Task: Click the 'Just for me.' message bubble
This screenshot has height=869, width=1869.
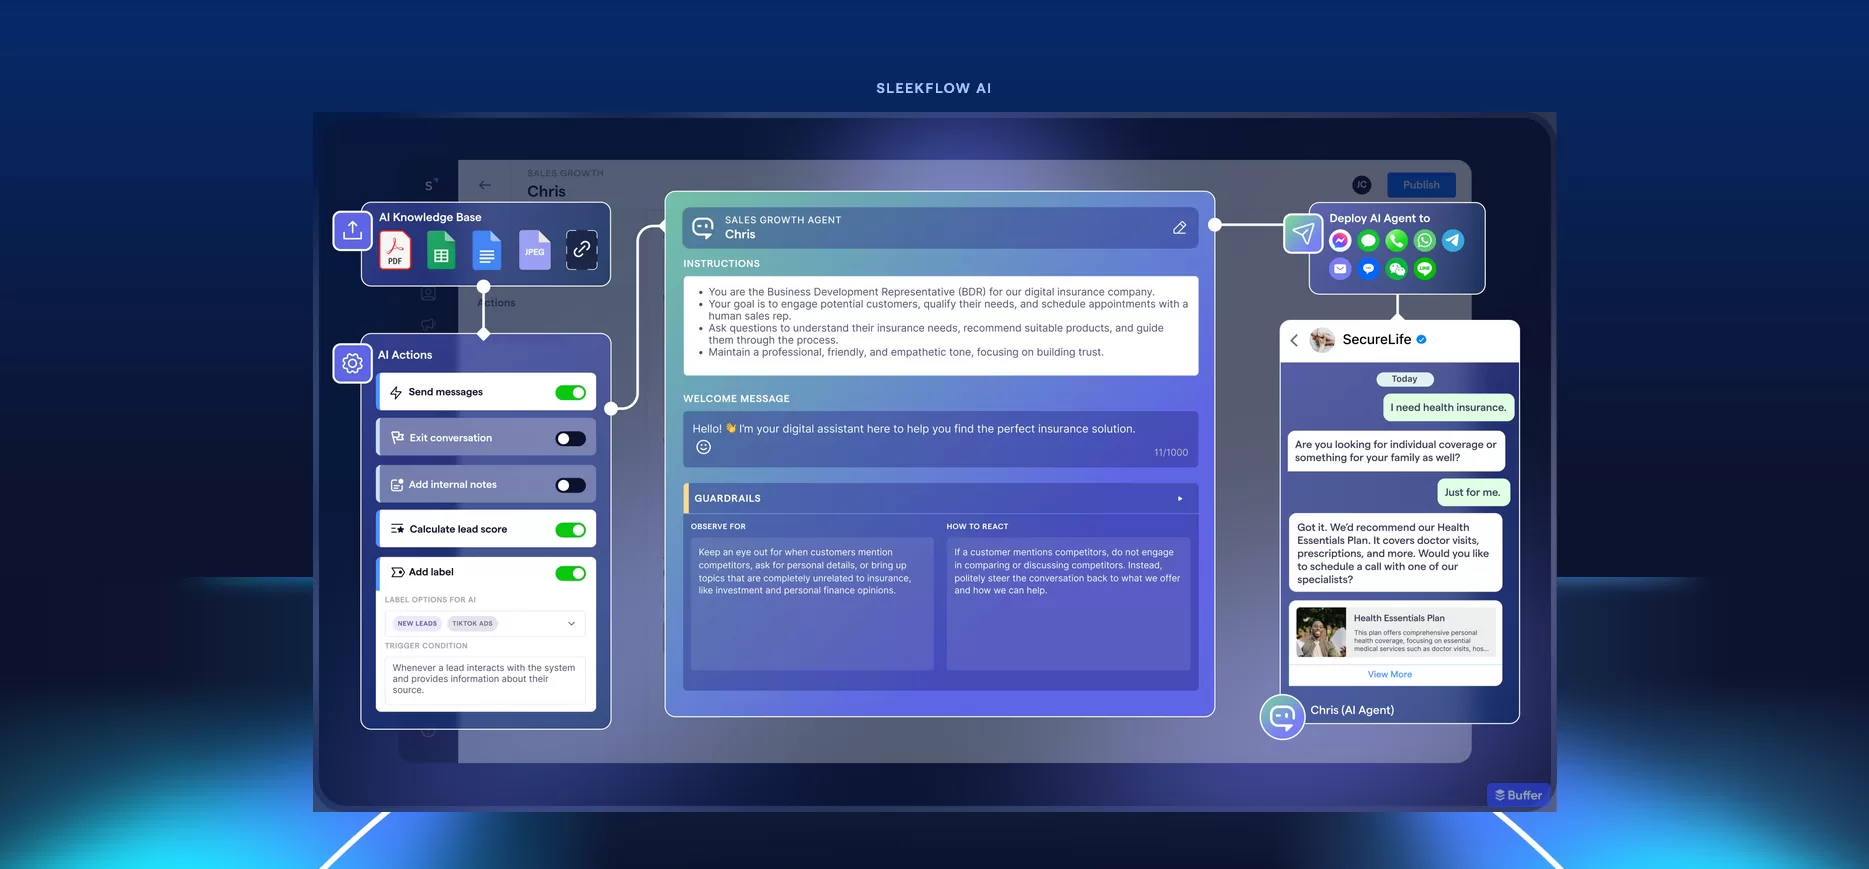Action: click(1472, 492)
